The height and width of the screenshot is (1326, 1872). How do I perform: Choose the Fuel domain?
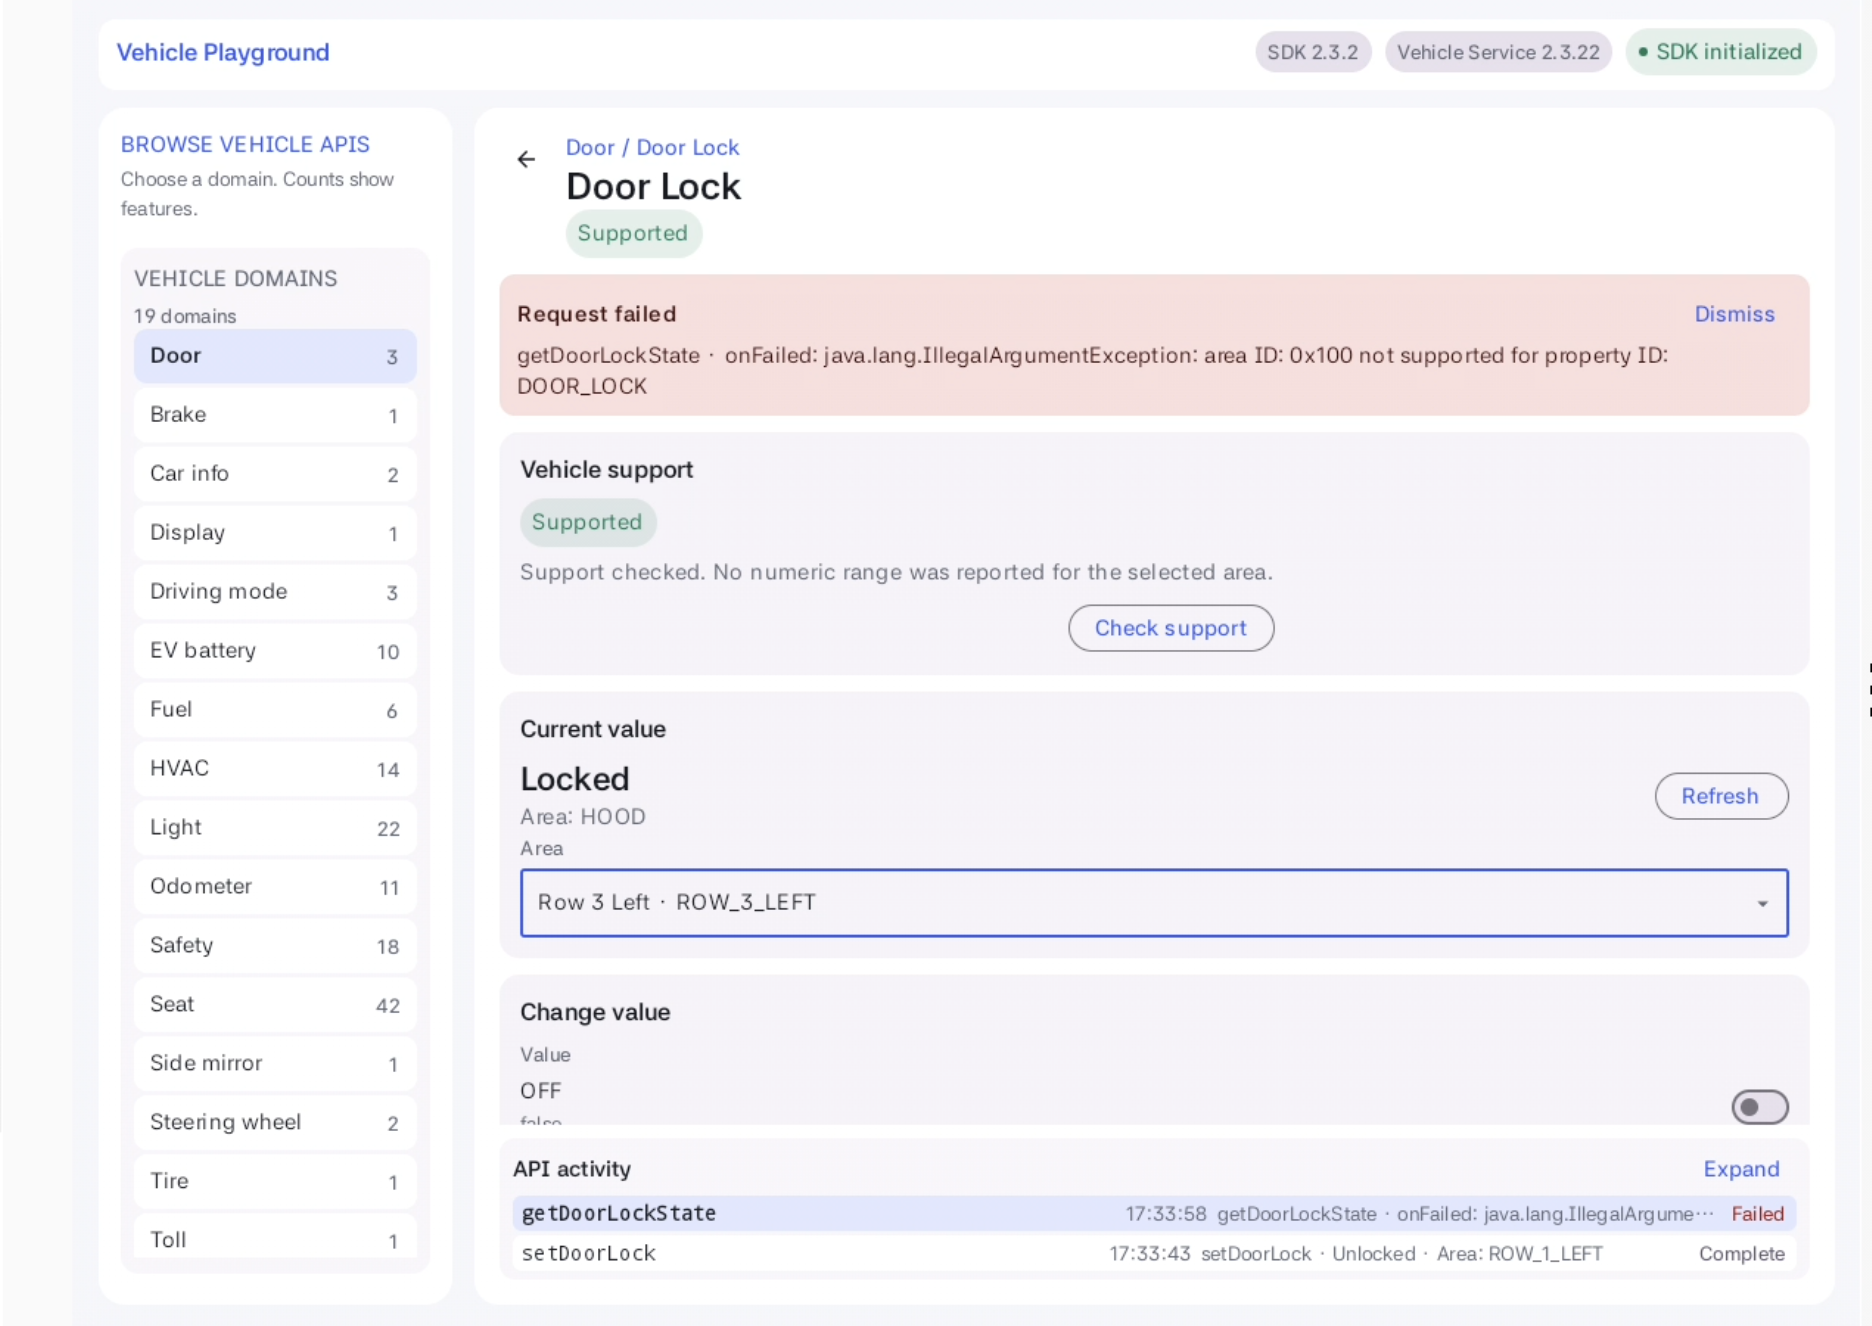tap(275, 710)
